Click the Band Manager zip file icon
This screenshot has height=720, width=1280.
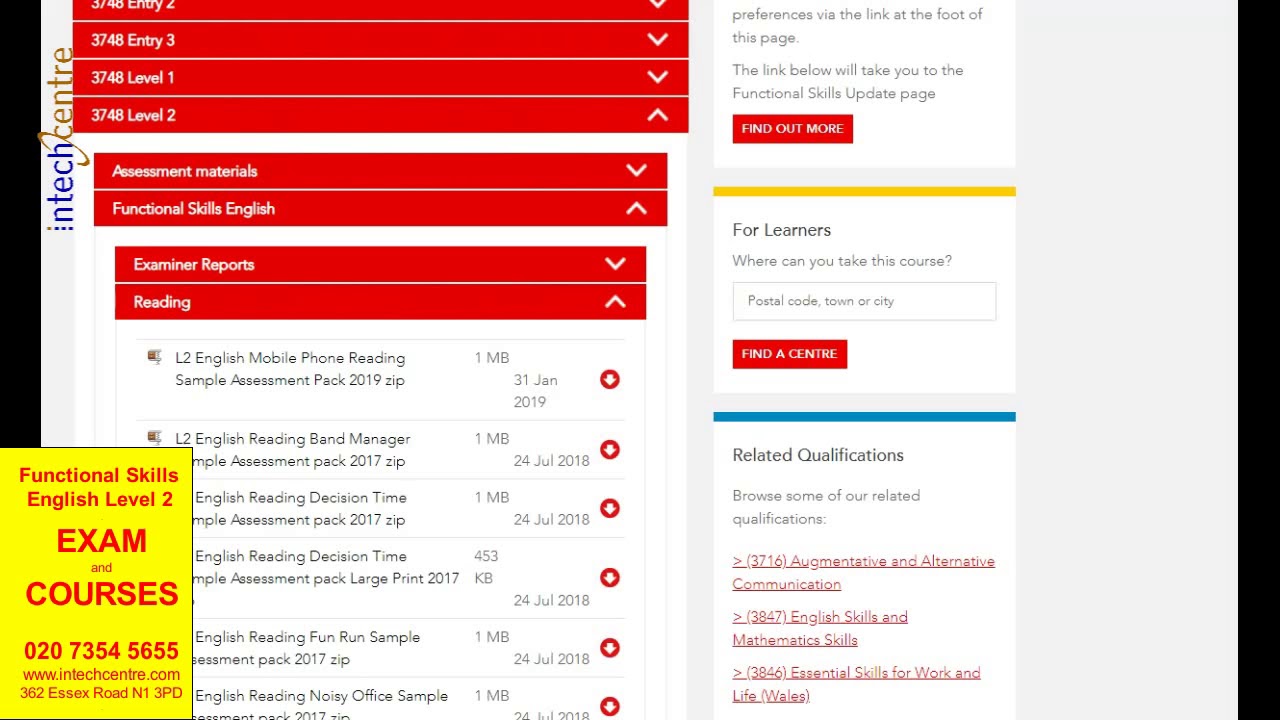[x=155, y=438]
